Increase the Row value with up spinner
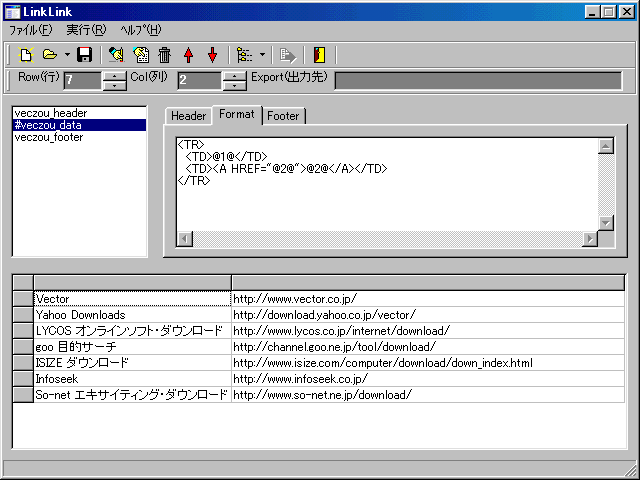 click(x=114, y=76)
